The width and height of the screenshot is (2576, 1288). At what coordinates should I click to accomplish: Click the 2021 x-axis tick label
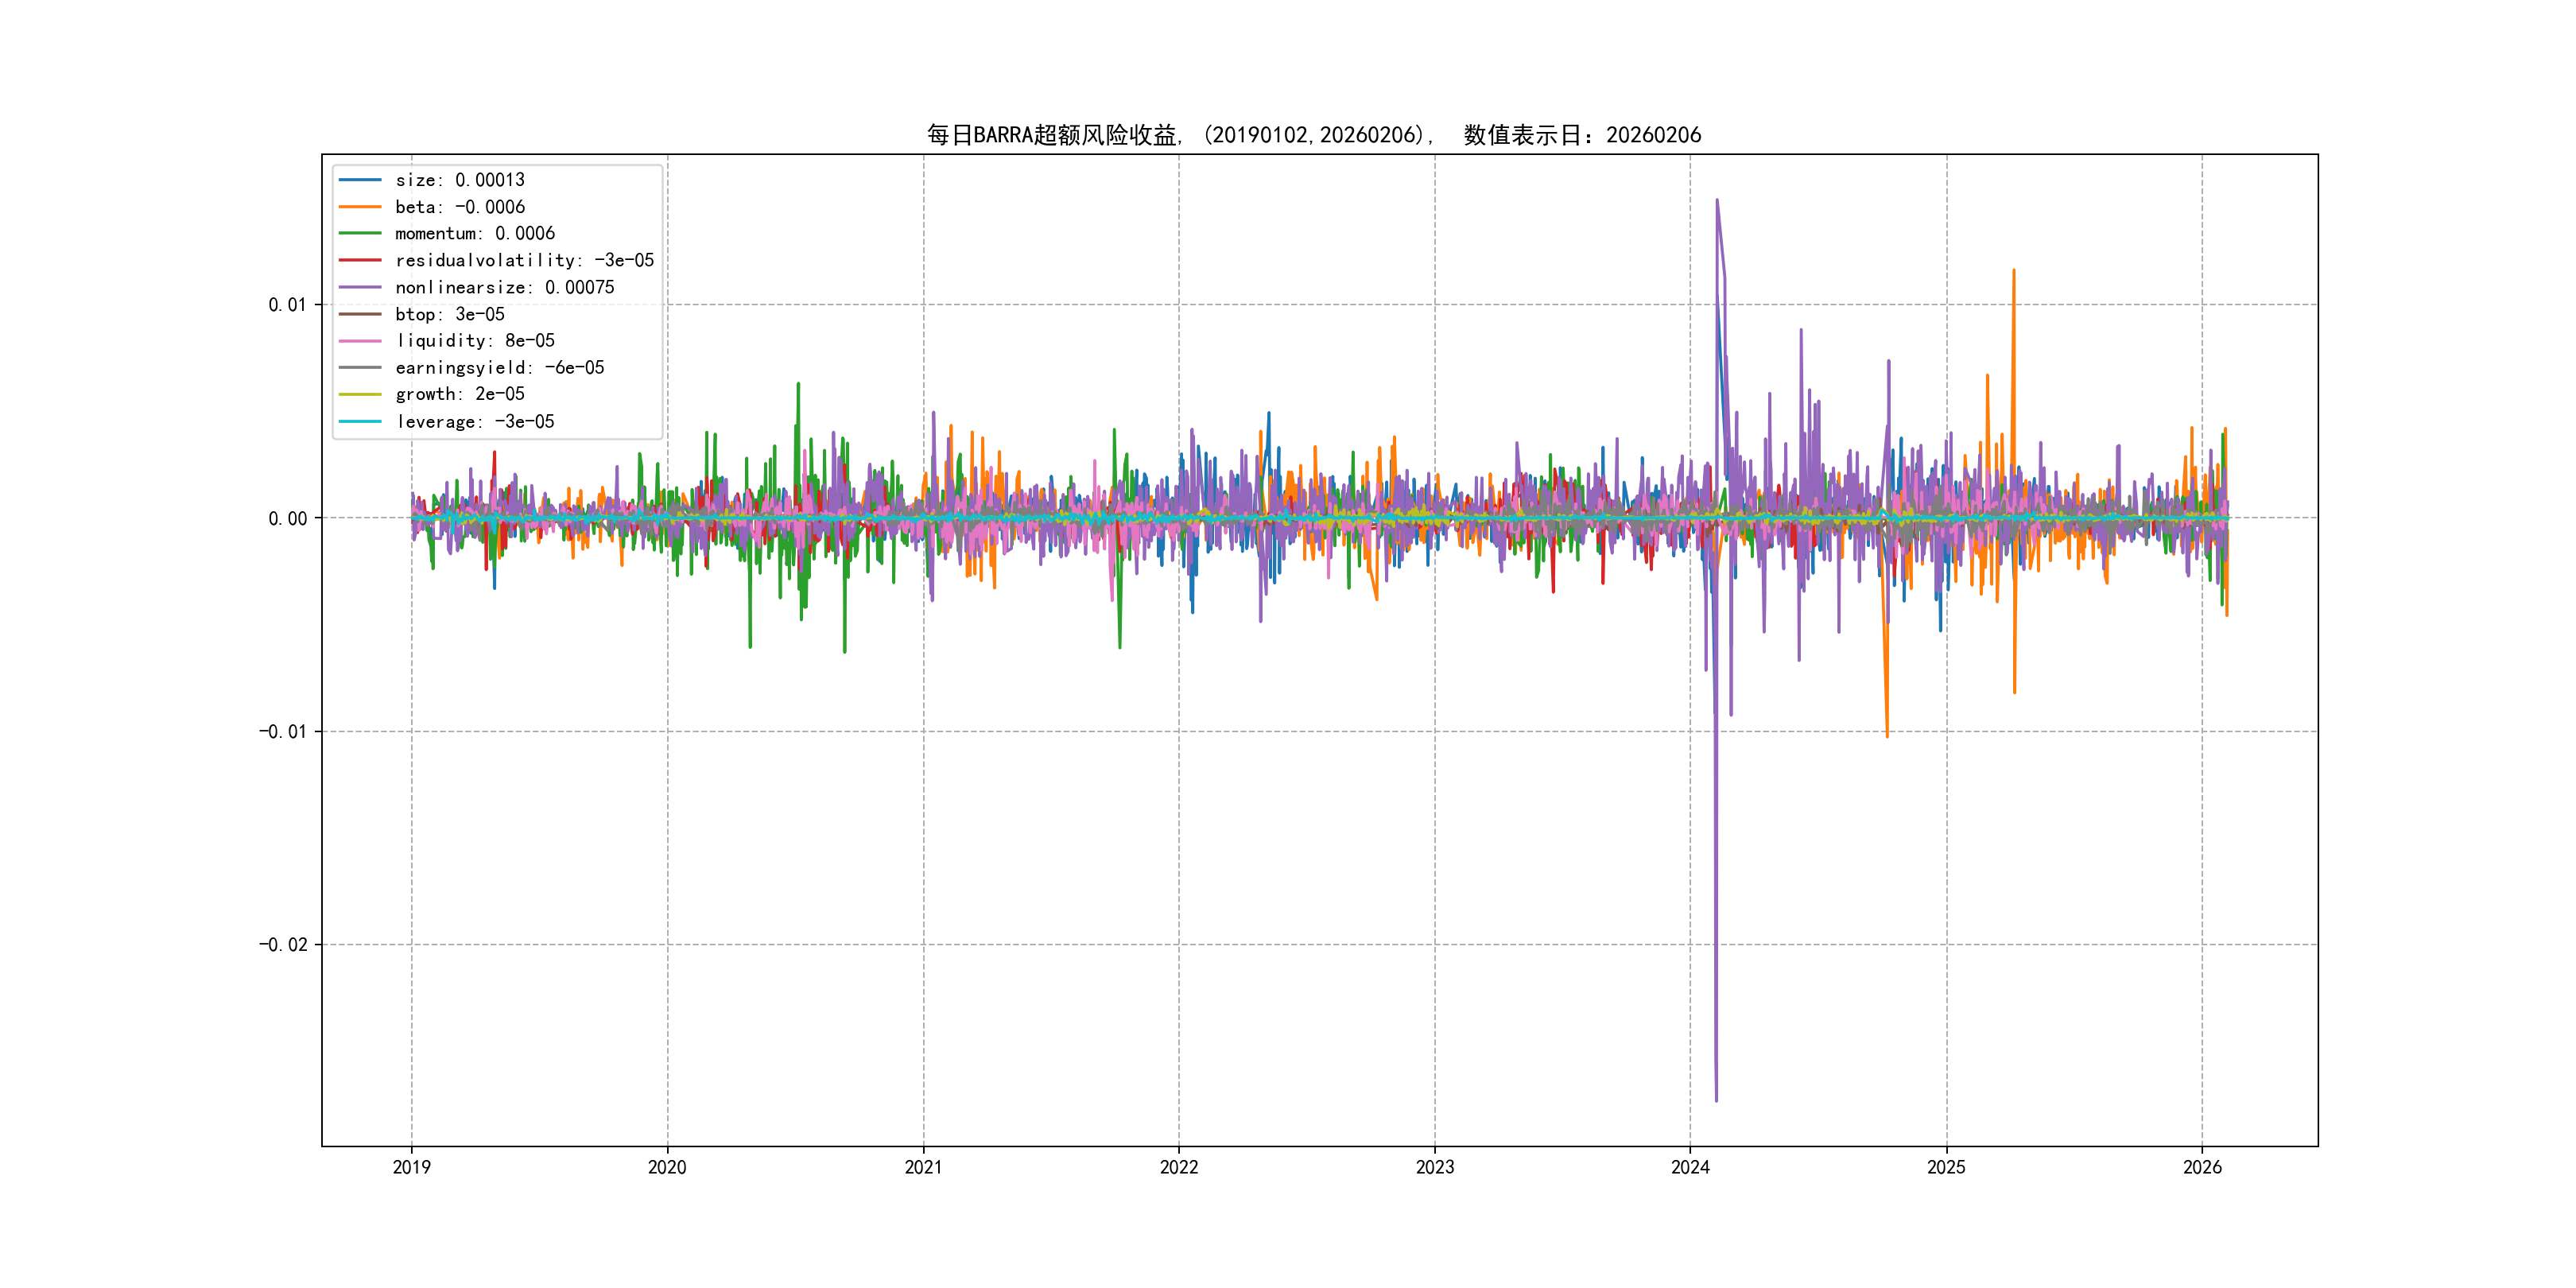(923, 1167)
